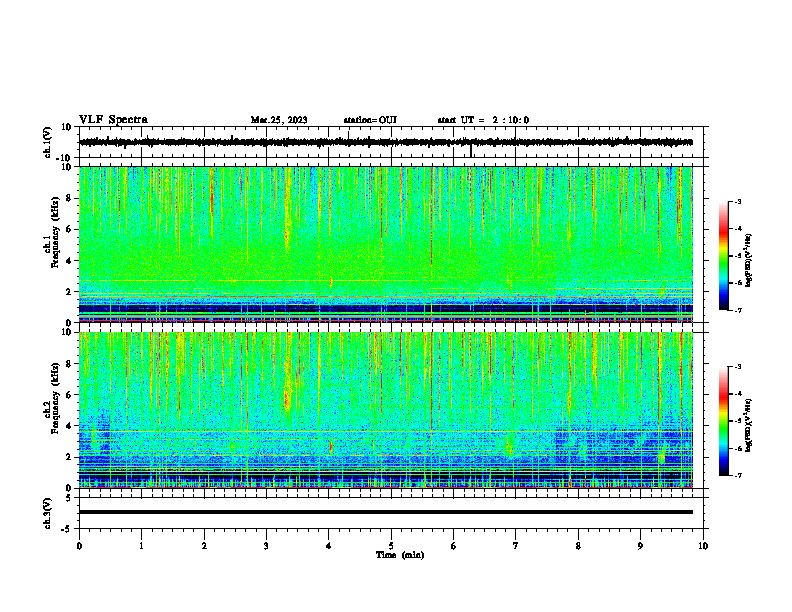Click tick label "4" on the time axis
This screenshot has width=792, height=612.
(329, 546)
